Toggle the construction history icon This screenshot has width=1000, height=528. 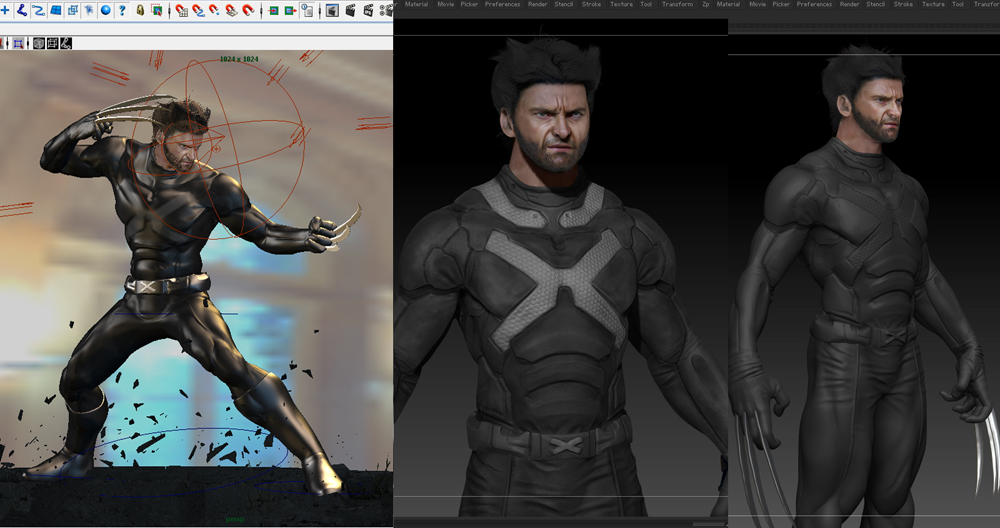point(307,10)
